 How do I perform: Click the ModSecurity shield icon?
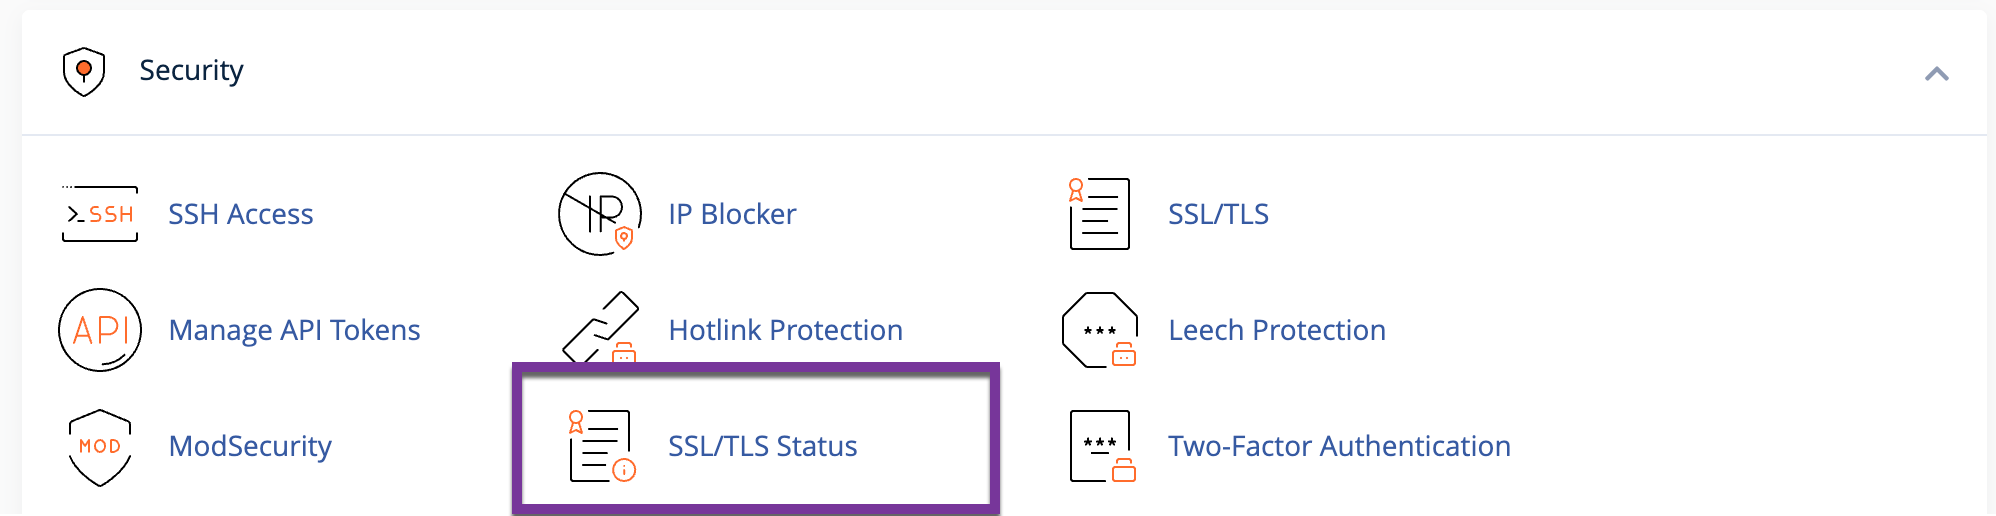click(x=100, y=446)
